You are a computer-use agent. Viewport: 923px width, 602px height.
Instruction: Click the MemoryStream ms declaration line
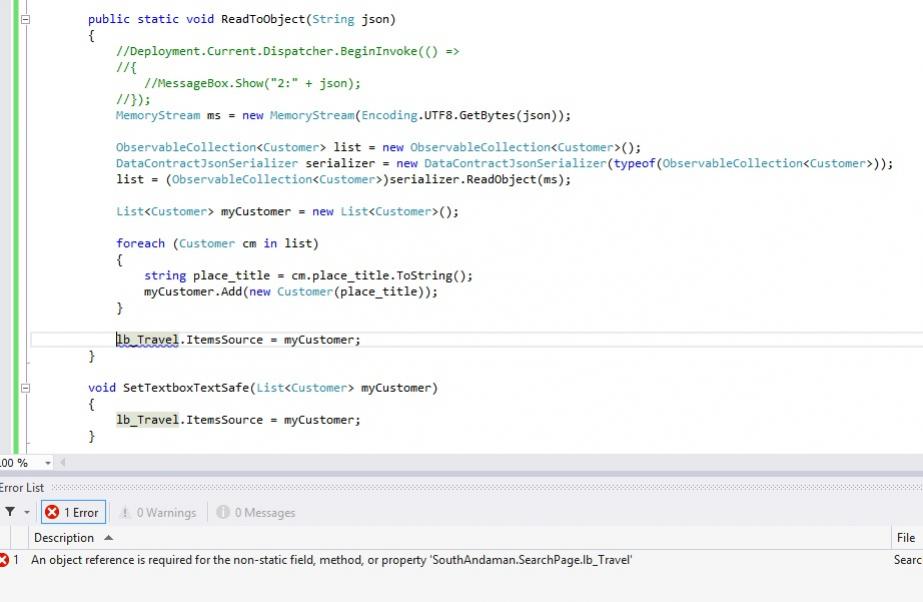(343, 115)
